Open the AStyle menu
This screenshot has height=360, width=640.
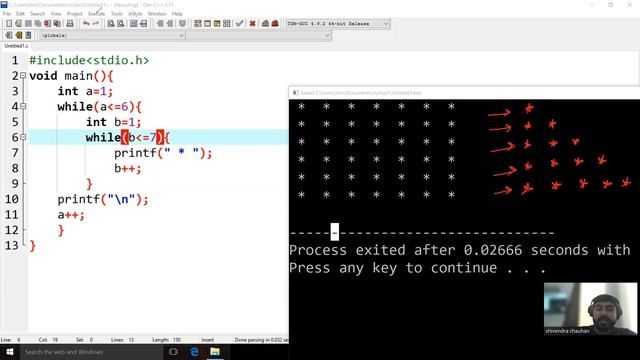point(135,13)
